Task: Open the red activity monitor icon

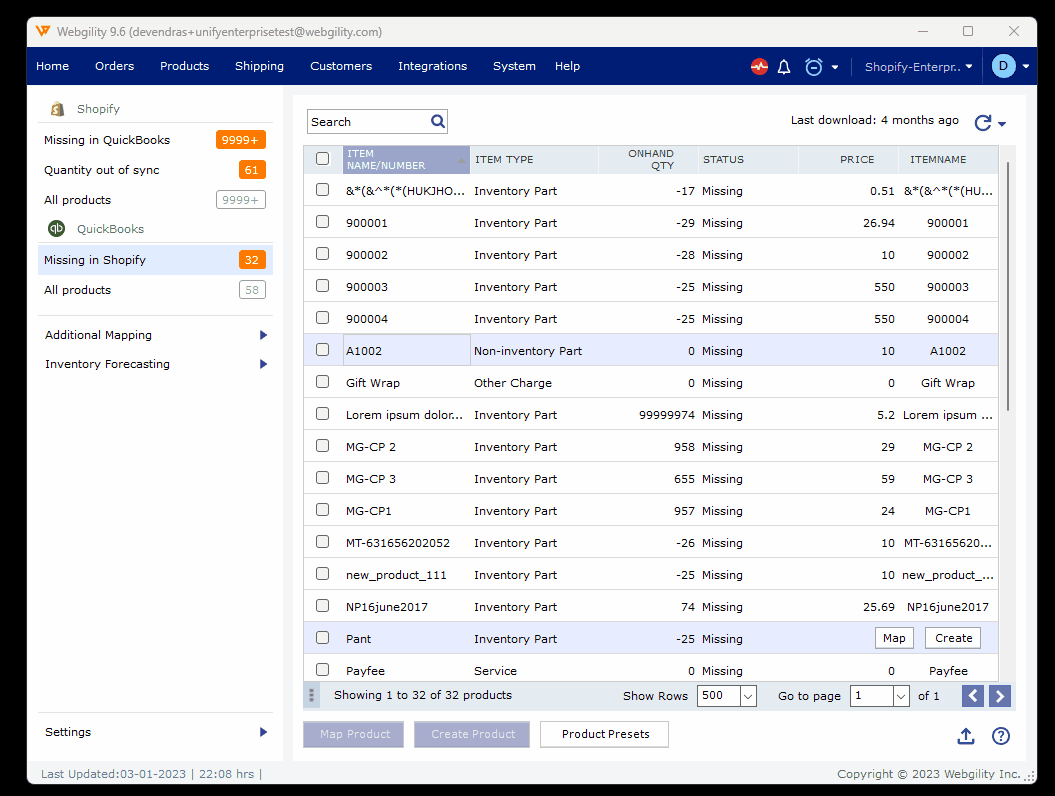Action: pos(759,67)
